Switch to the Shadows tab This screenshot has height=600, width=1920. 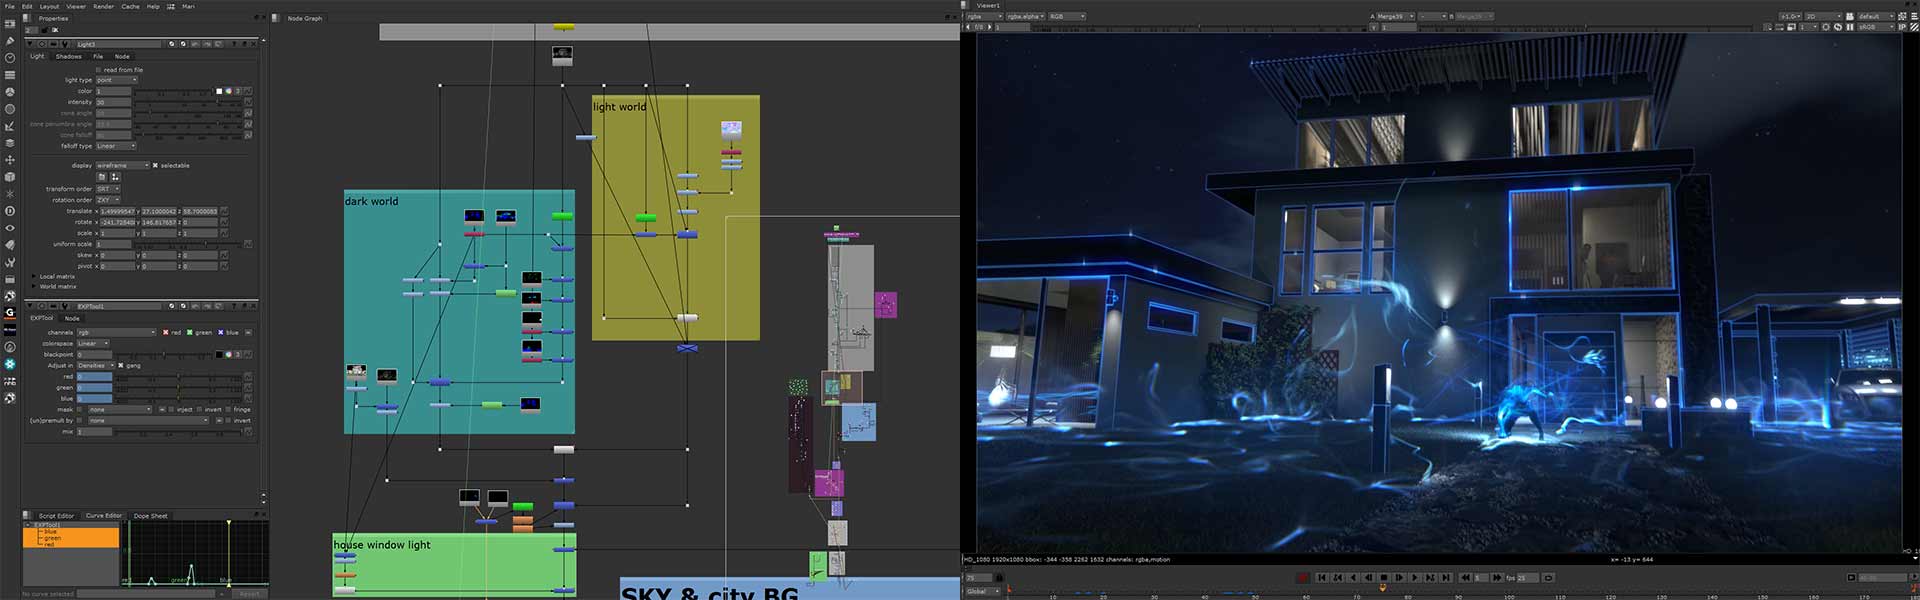(x=69, y=57)
